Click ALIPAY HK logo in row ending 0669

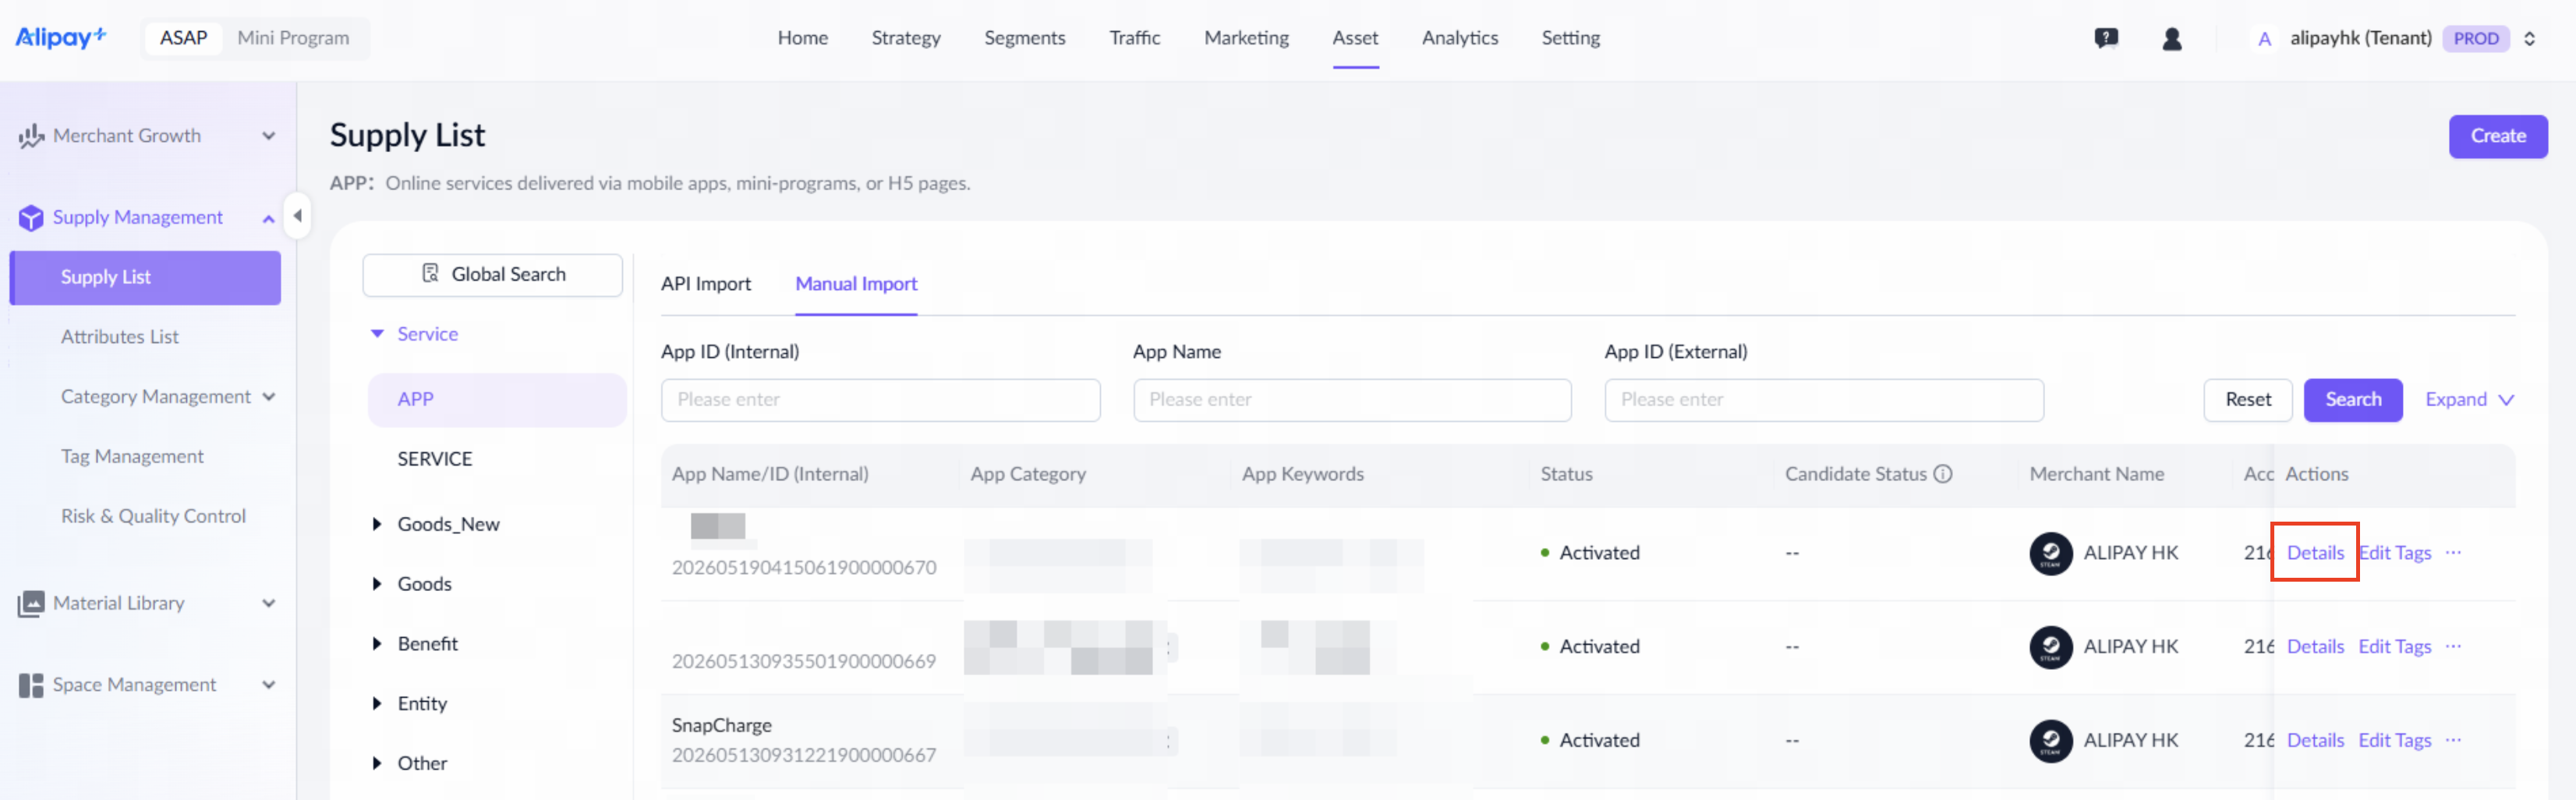[x=2050, y=647]
